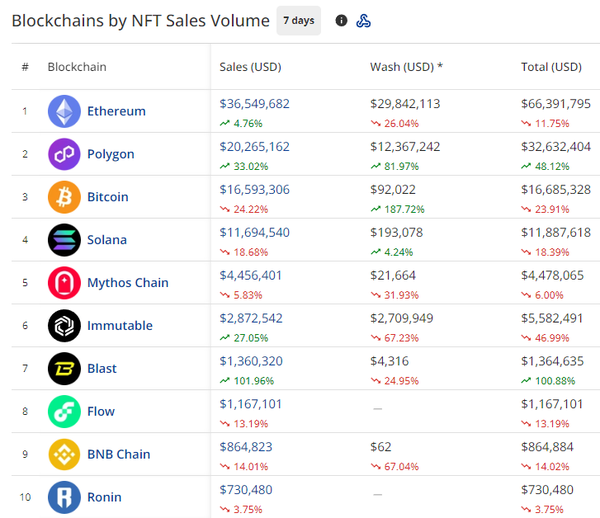Click the Blast logo icon
Image resolution: width=600 pixels, height=518 pixels.
coord(64,369)
